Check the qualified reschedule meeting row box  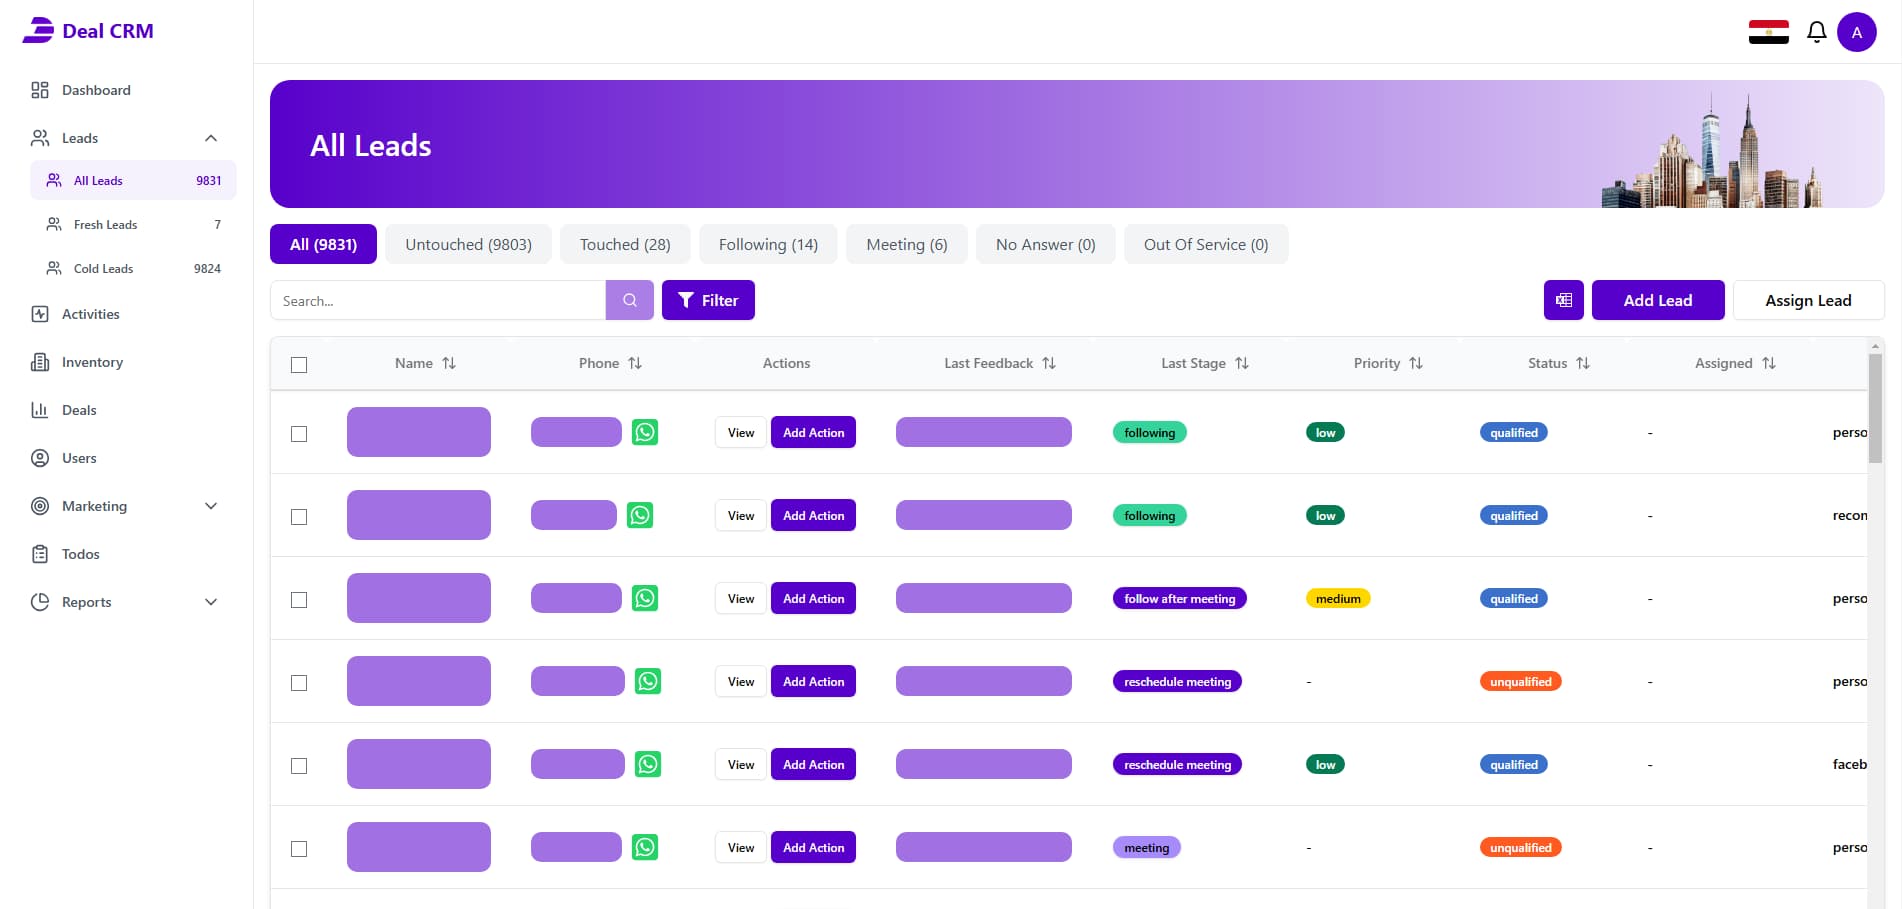(299, 766)
